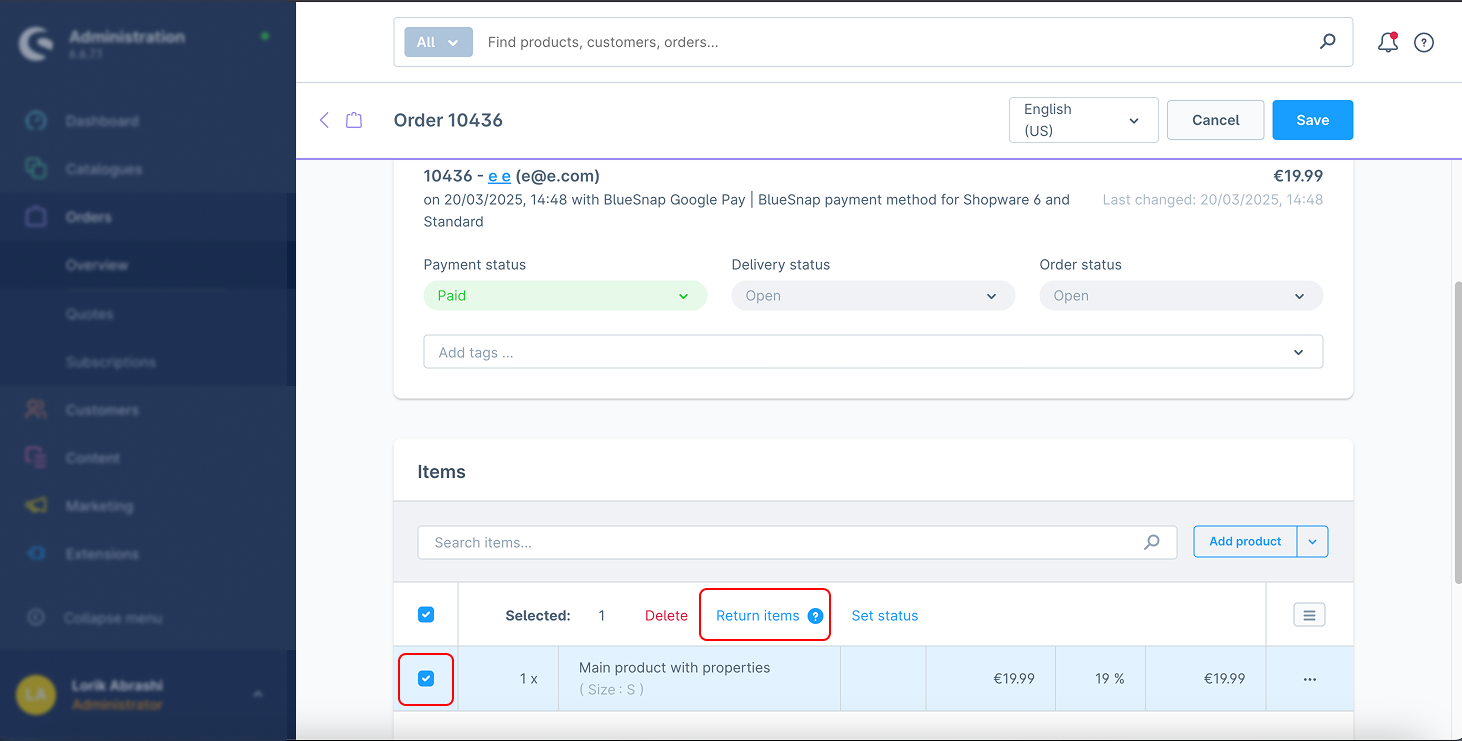Click the Return items help info icon

pos(815,616)
